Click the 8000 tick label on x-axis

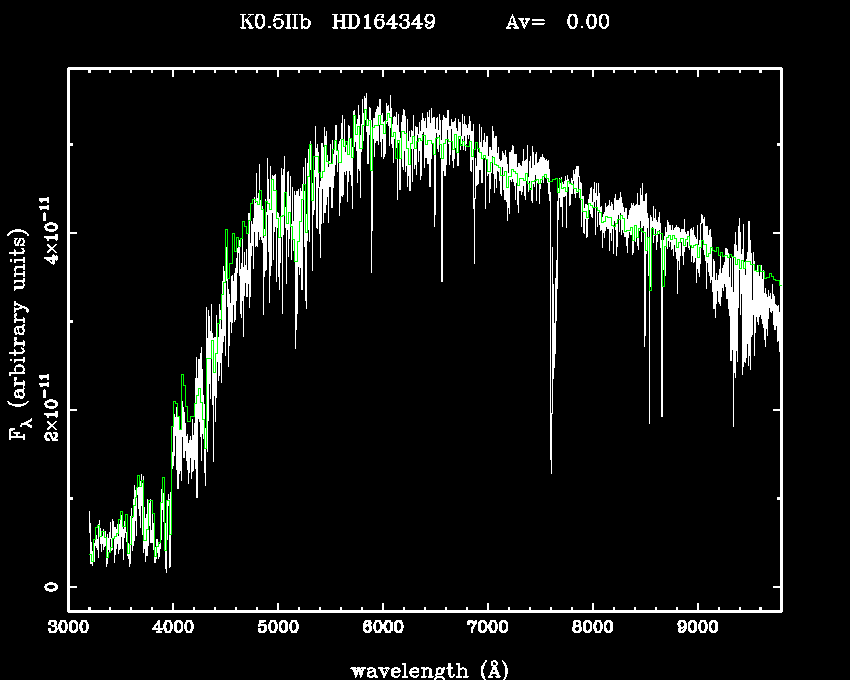coord(592,629)
